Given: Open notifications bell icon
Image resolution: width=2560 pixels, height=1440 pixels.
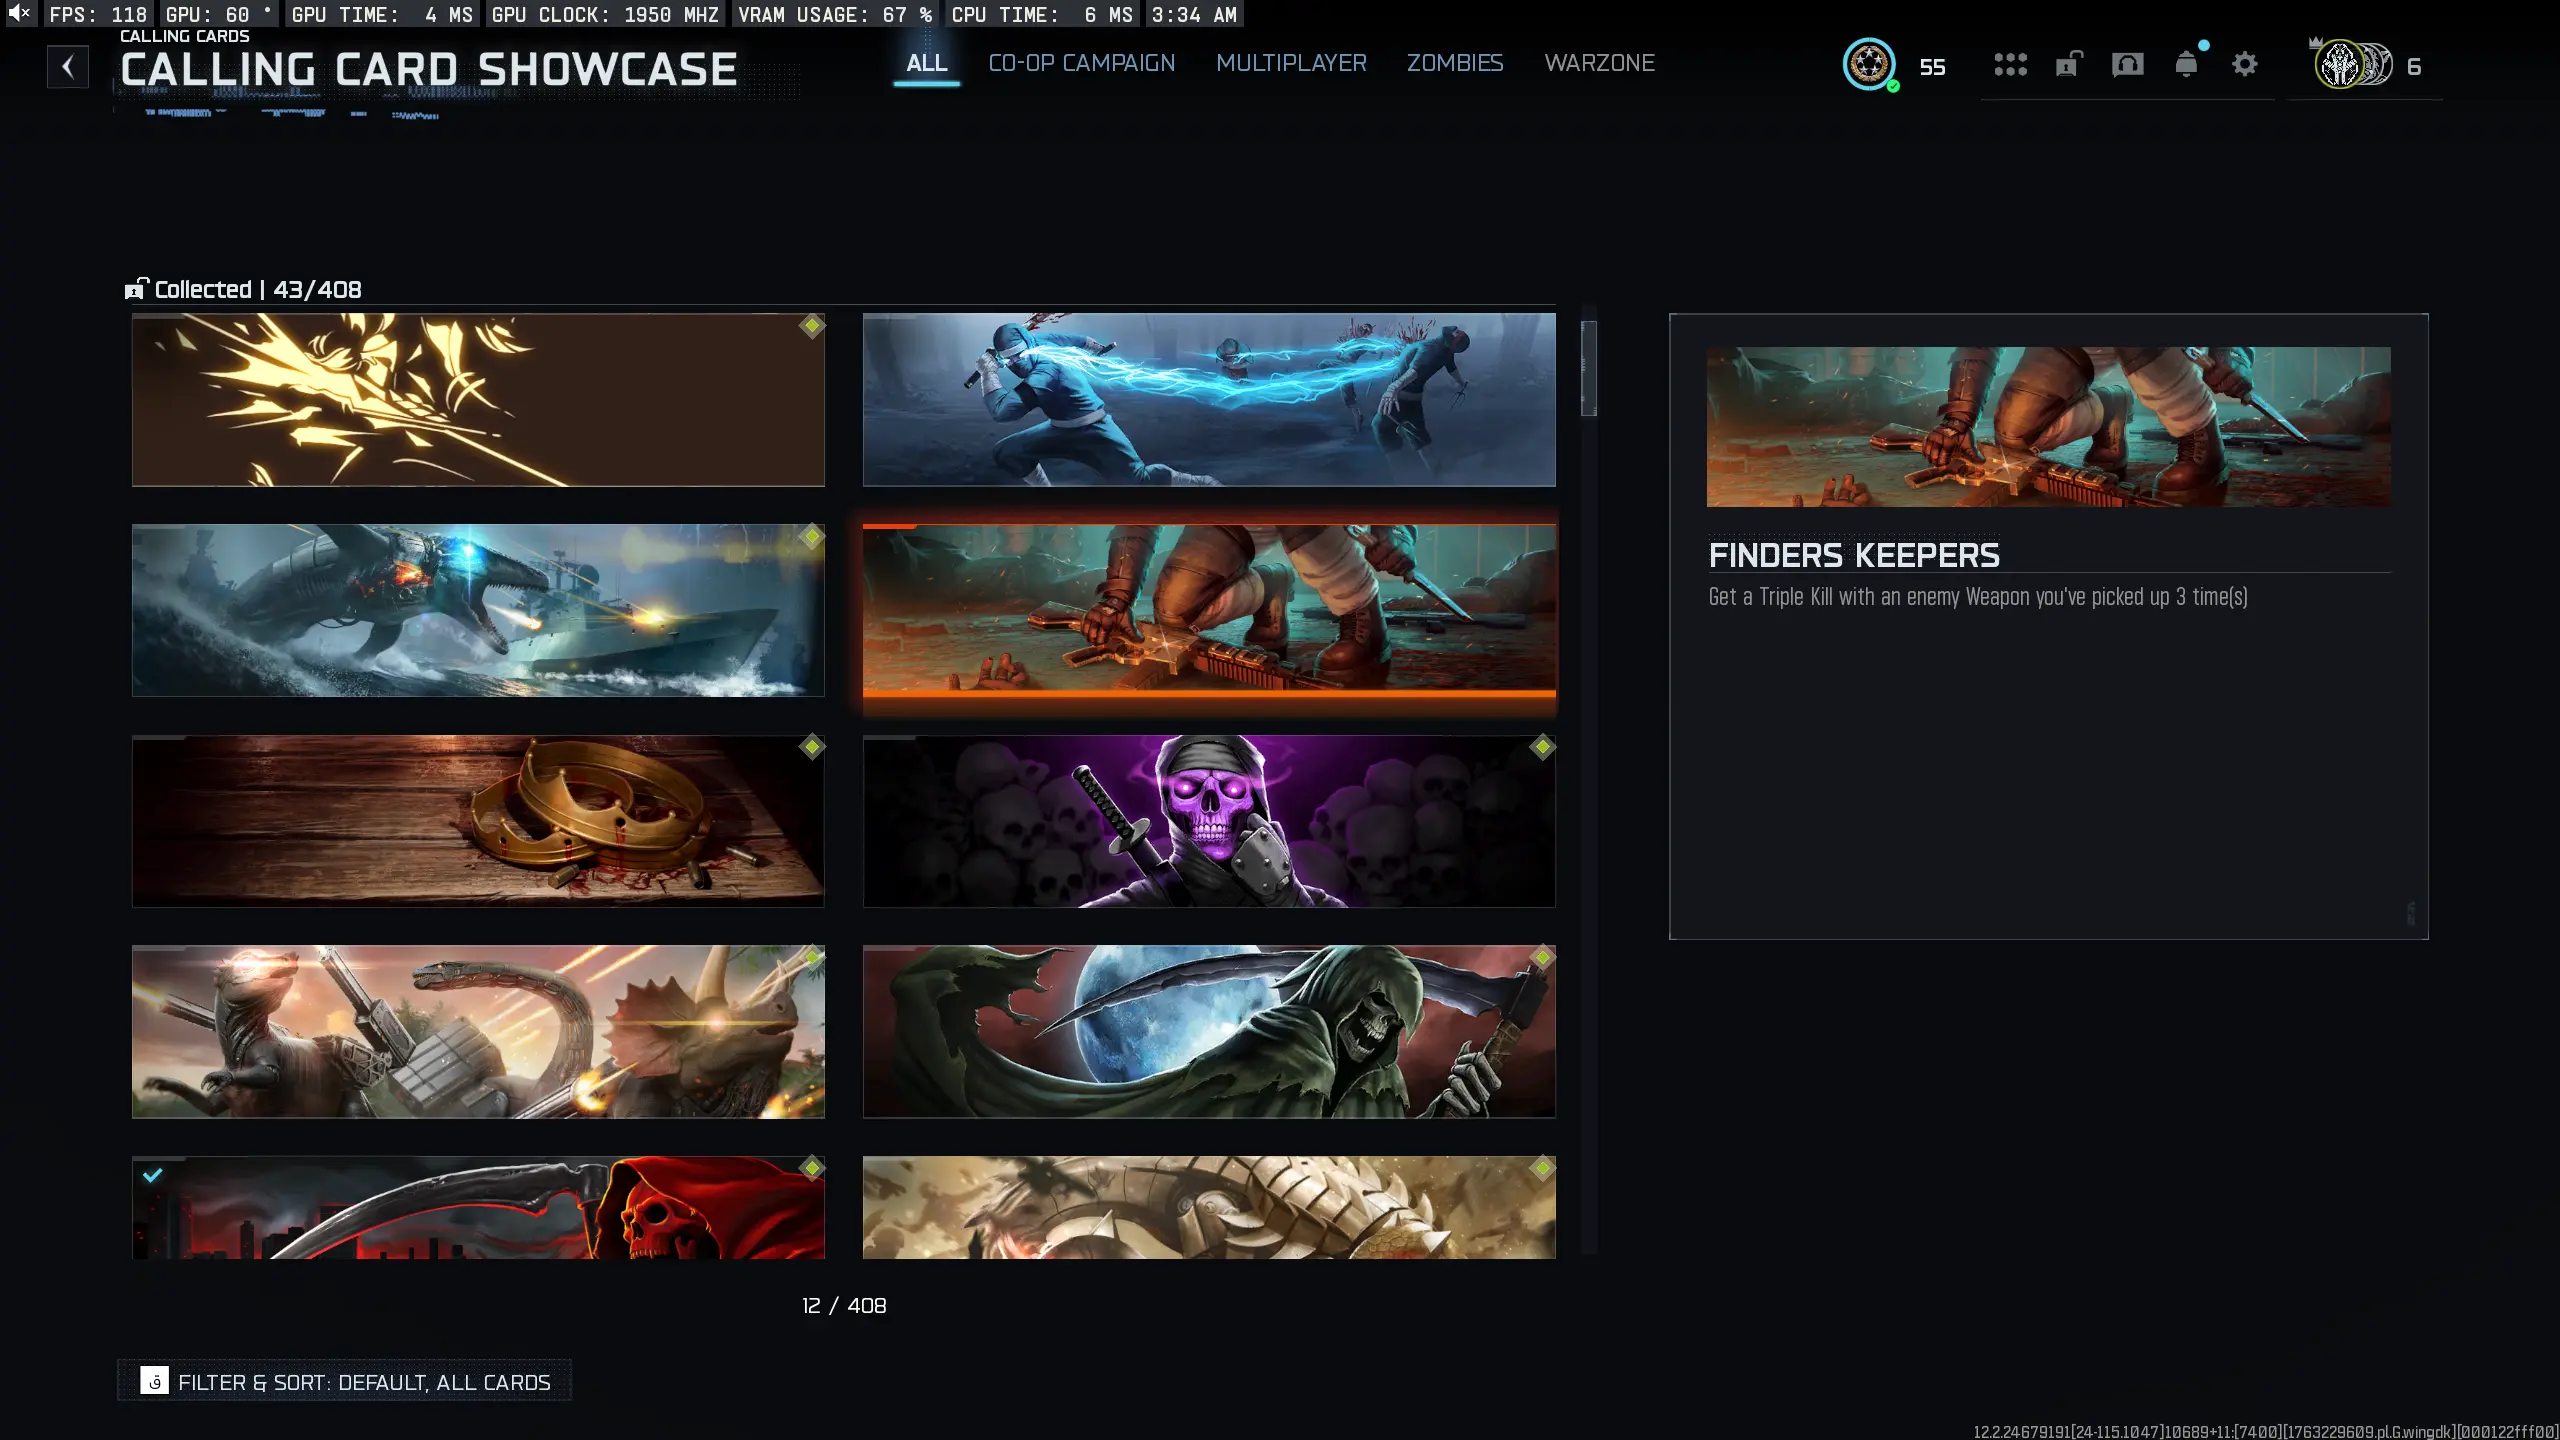Looking at the screenshot, I should click(x=2186, y=65).
